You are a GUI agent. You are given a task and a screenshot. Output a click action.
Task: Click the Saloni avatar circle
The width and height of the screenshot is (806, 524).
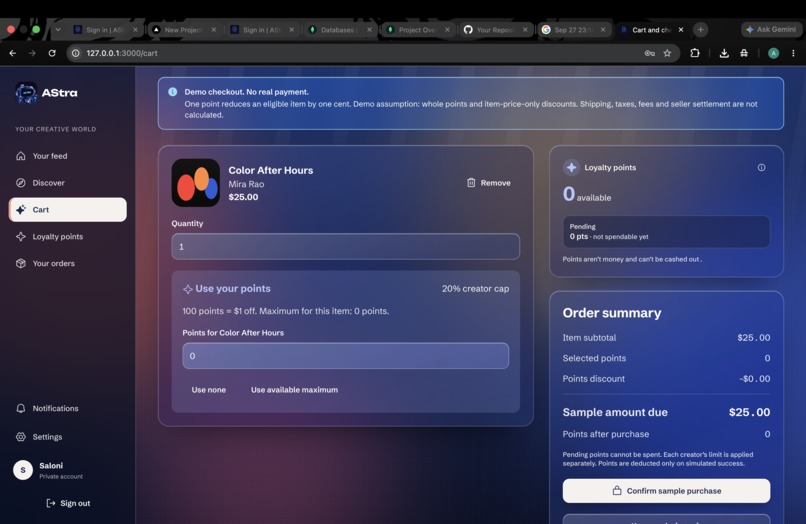tap(23, 470)
